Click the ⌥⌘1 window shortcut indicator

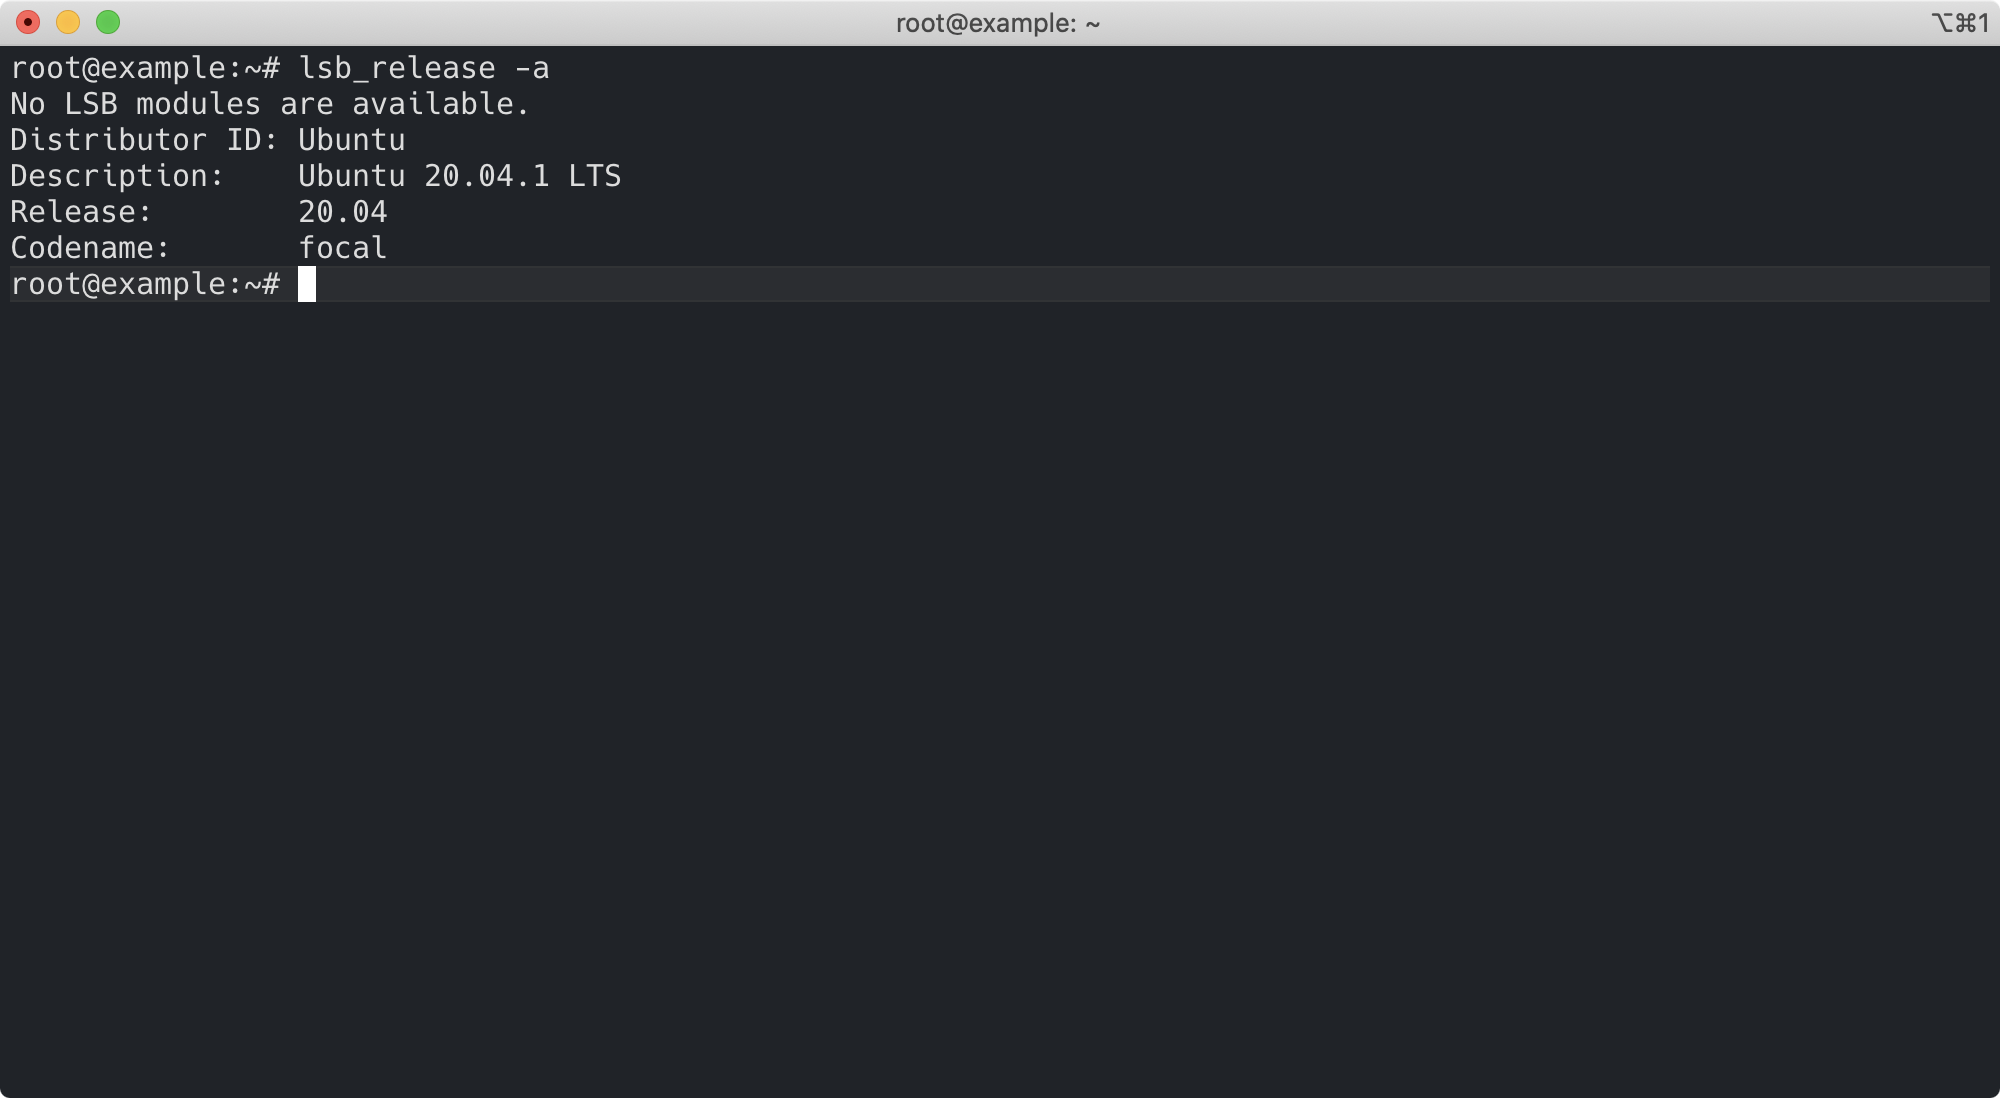pos(1959,23)
